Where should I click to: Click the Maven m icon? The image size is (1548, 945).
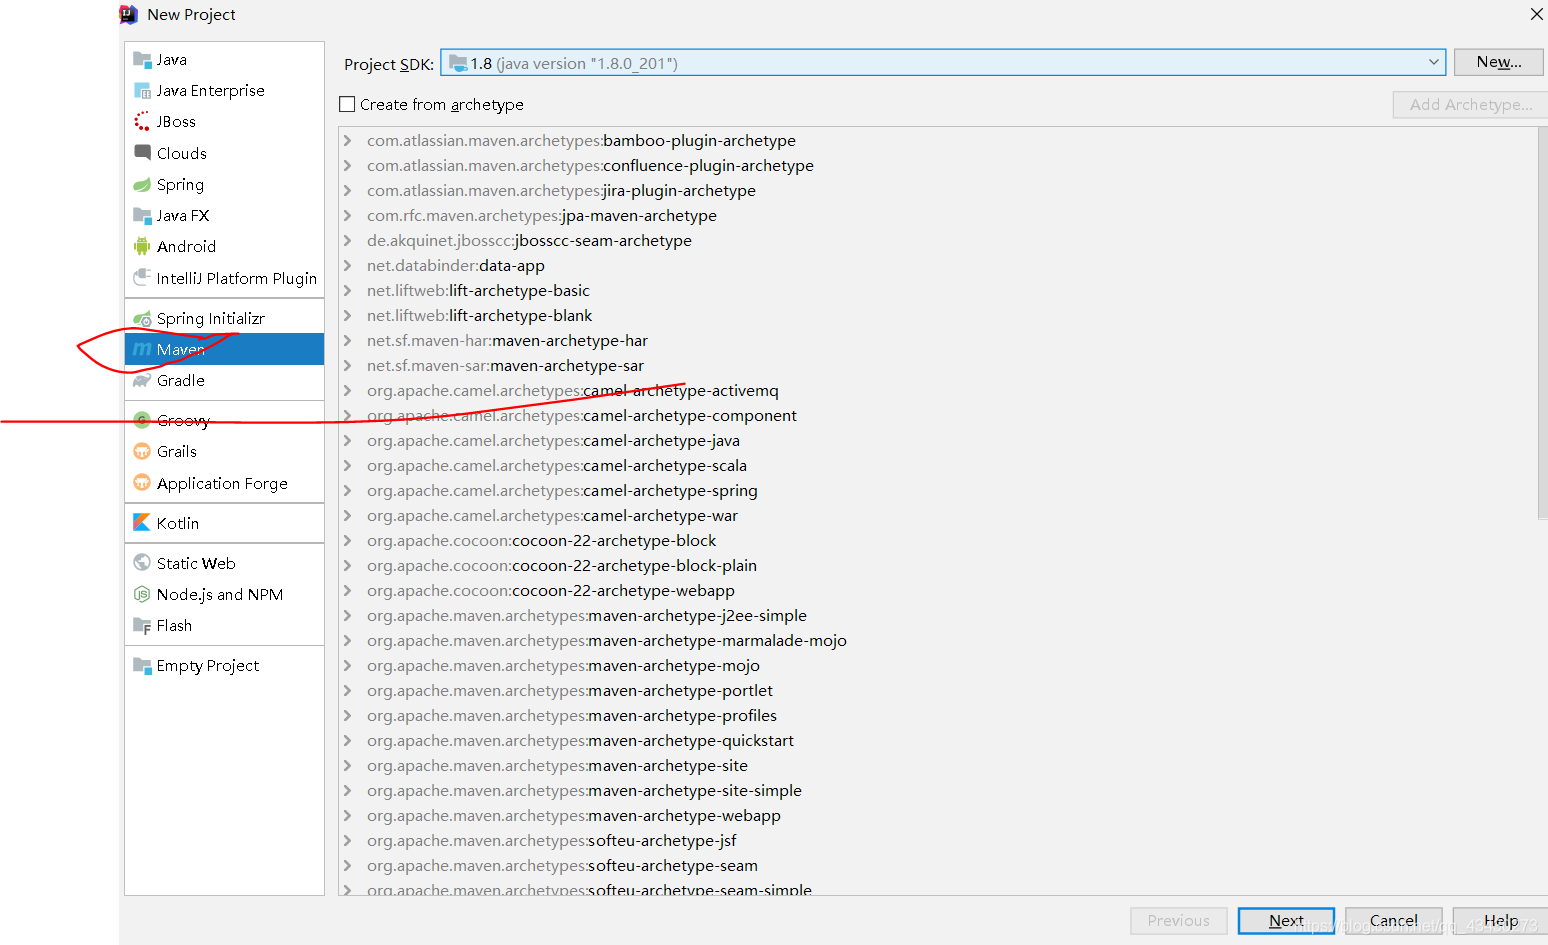coord(142,349)
